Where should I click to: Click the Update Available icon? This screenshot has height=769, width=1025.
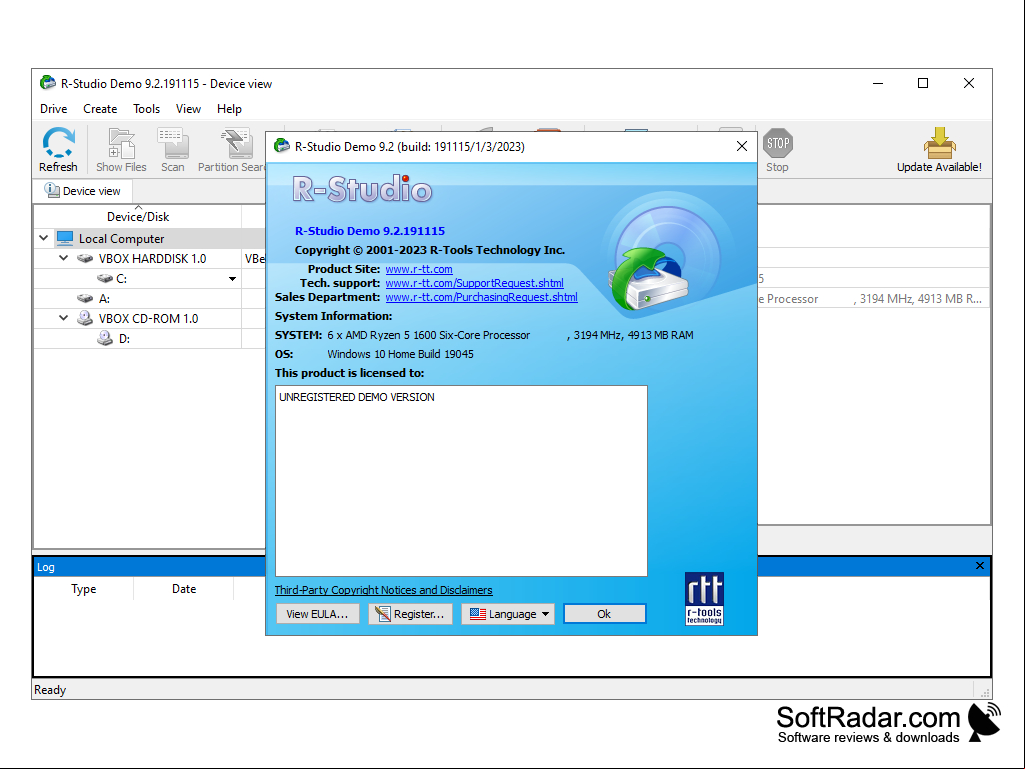[939, 143]
